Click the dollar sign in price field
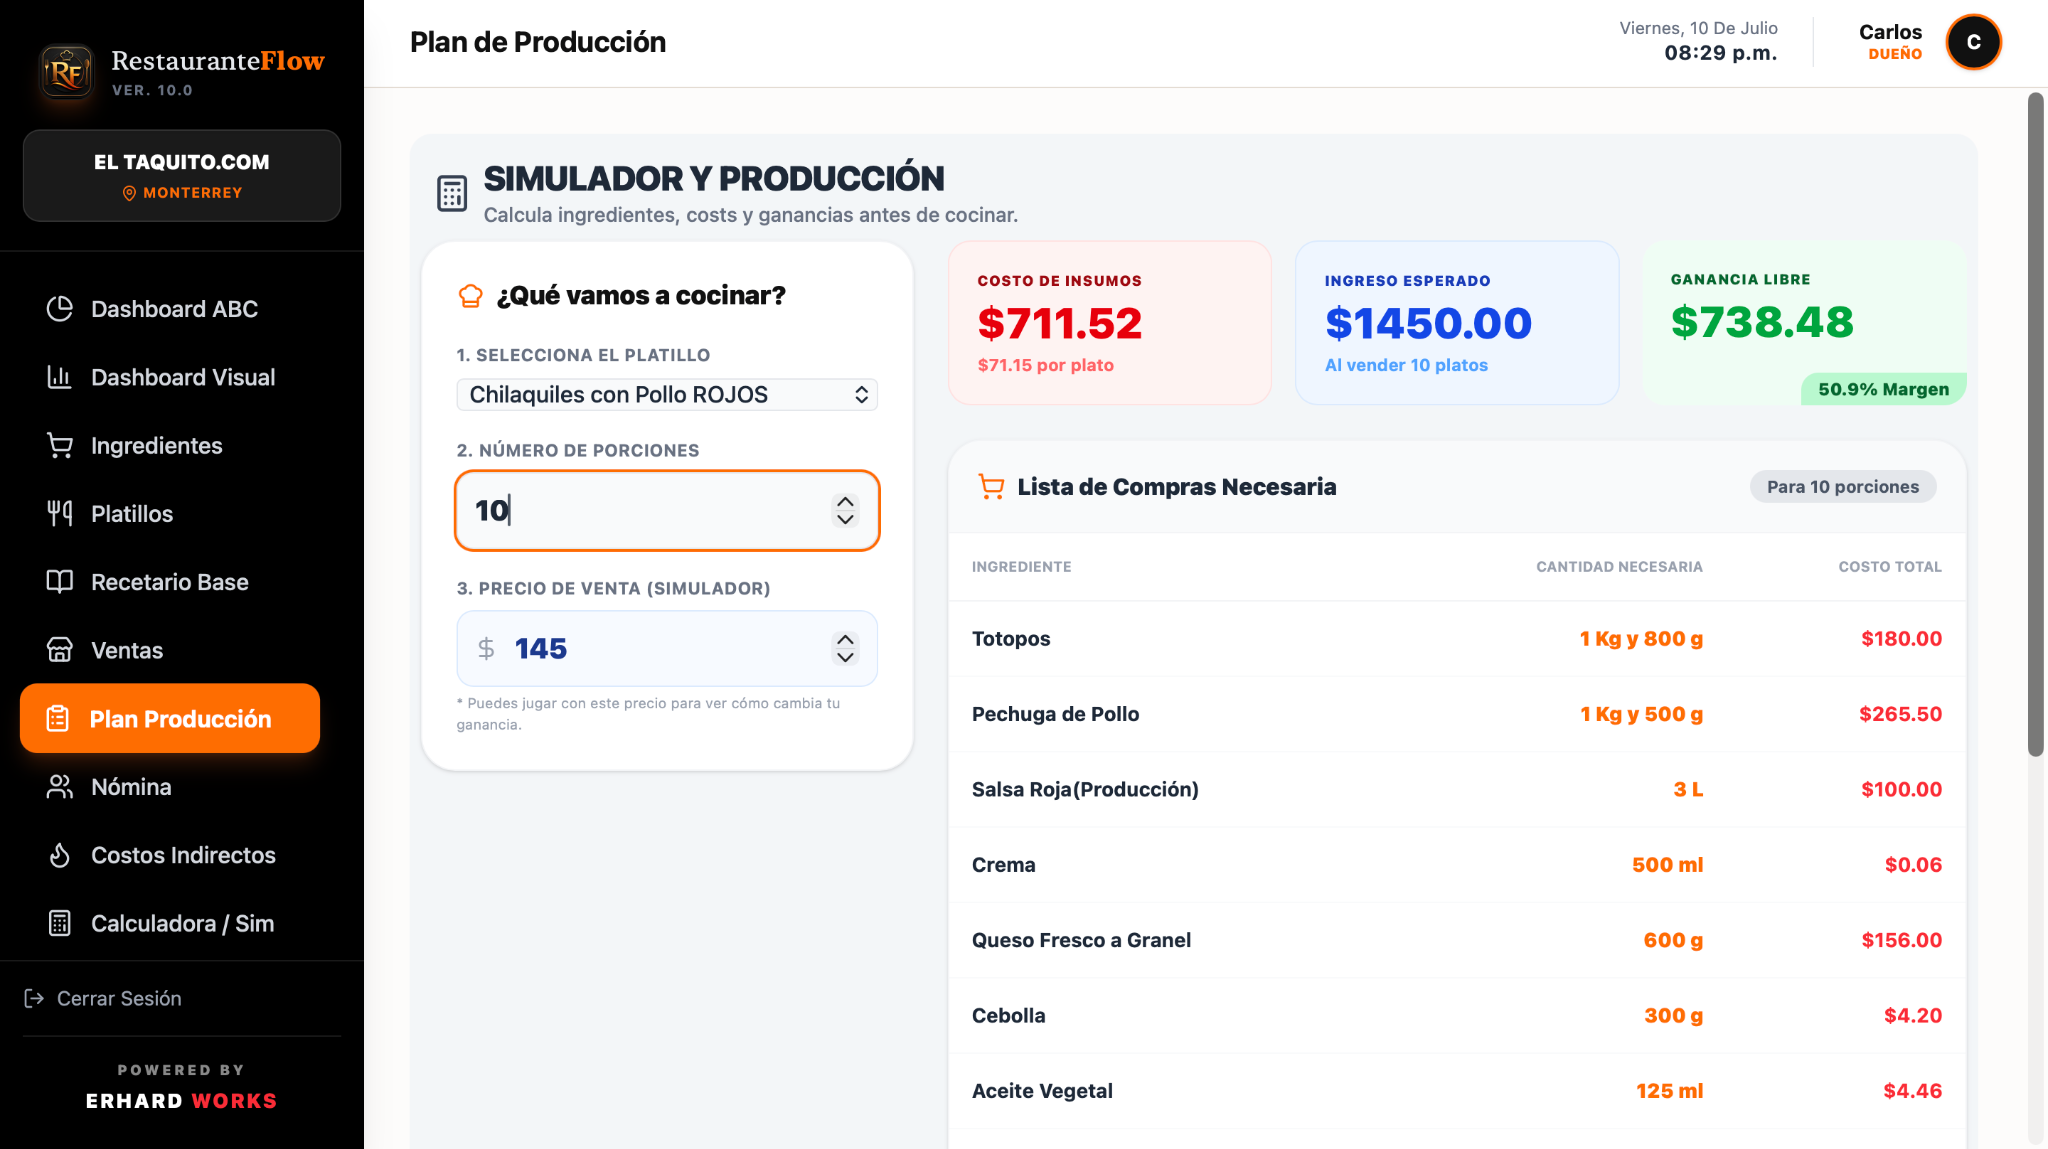The height and width of the screenshot is (1149, 2048). point(486,649)
